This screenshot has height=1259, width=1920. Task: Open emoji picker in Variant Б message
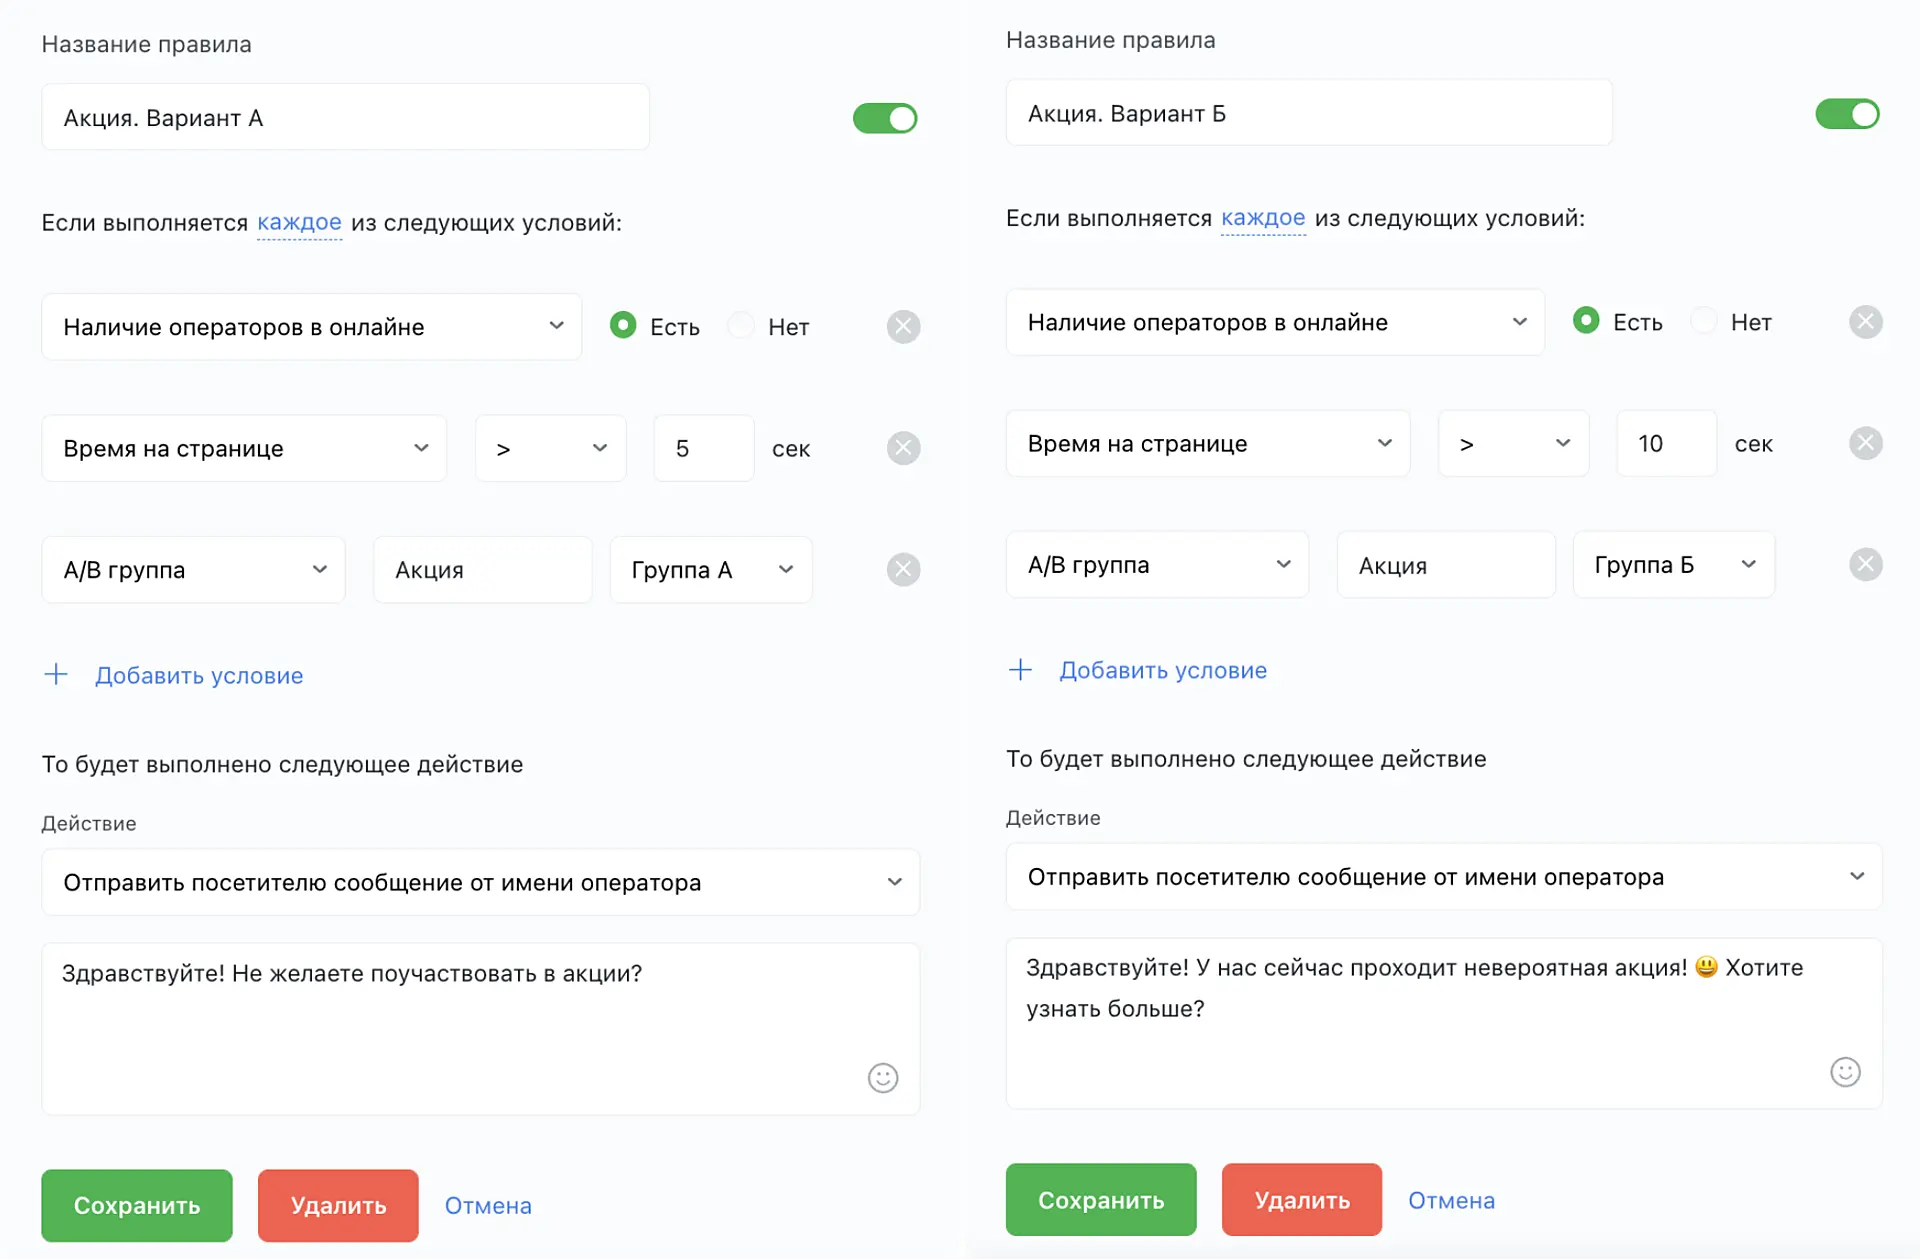pyautogui.click(x=1844, y=1072)
